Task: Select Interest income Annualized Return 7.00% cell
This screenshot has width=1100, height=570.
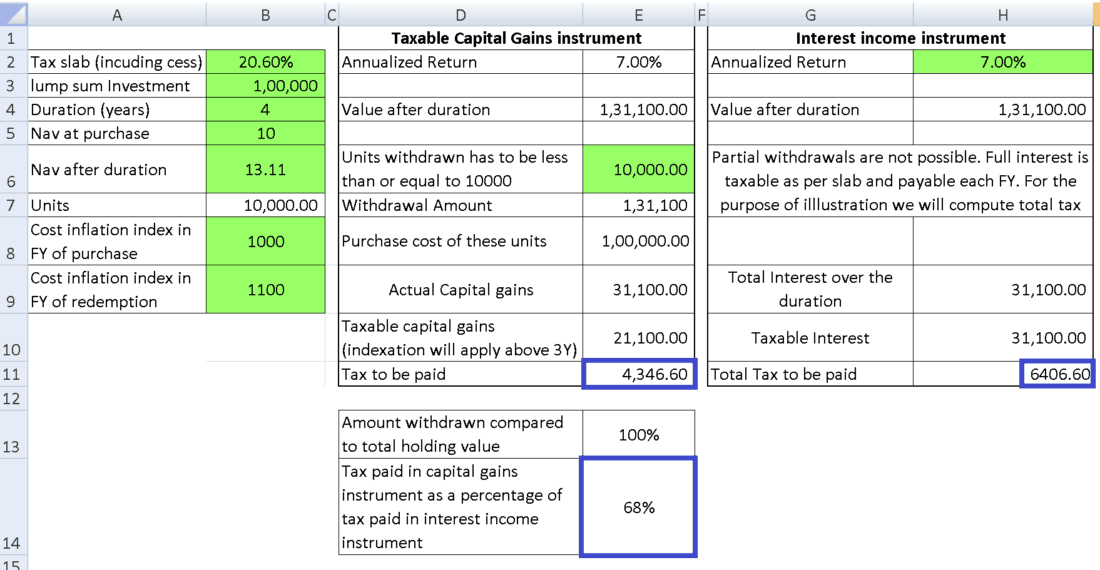Action: pyautogui.click(x=1002, y=62)
